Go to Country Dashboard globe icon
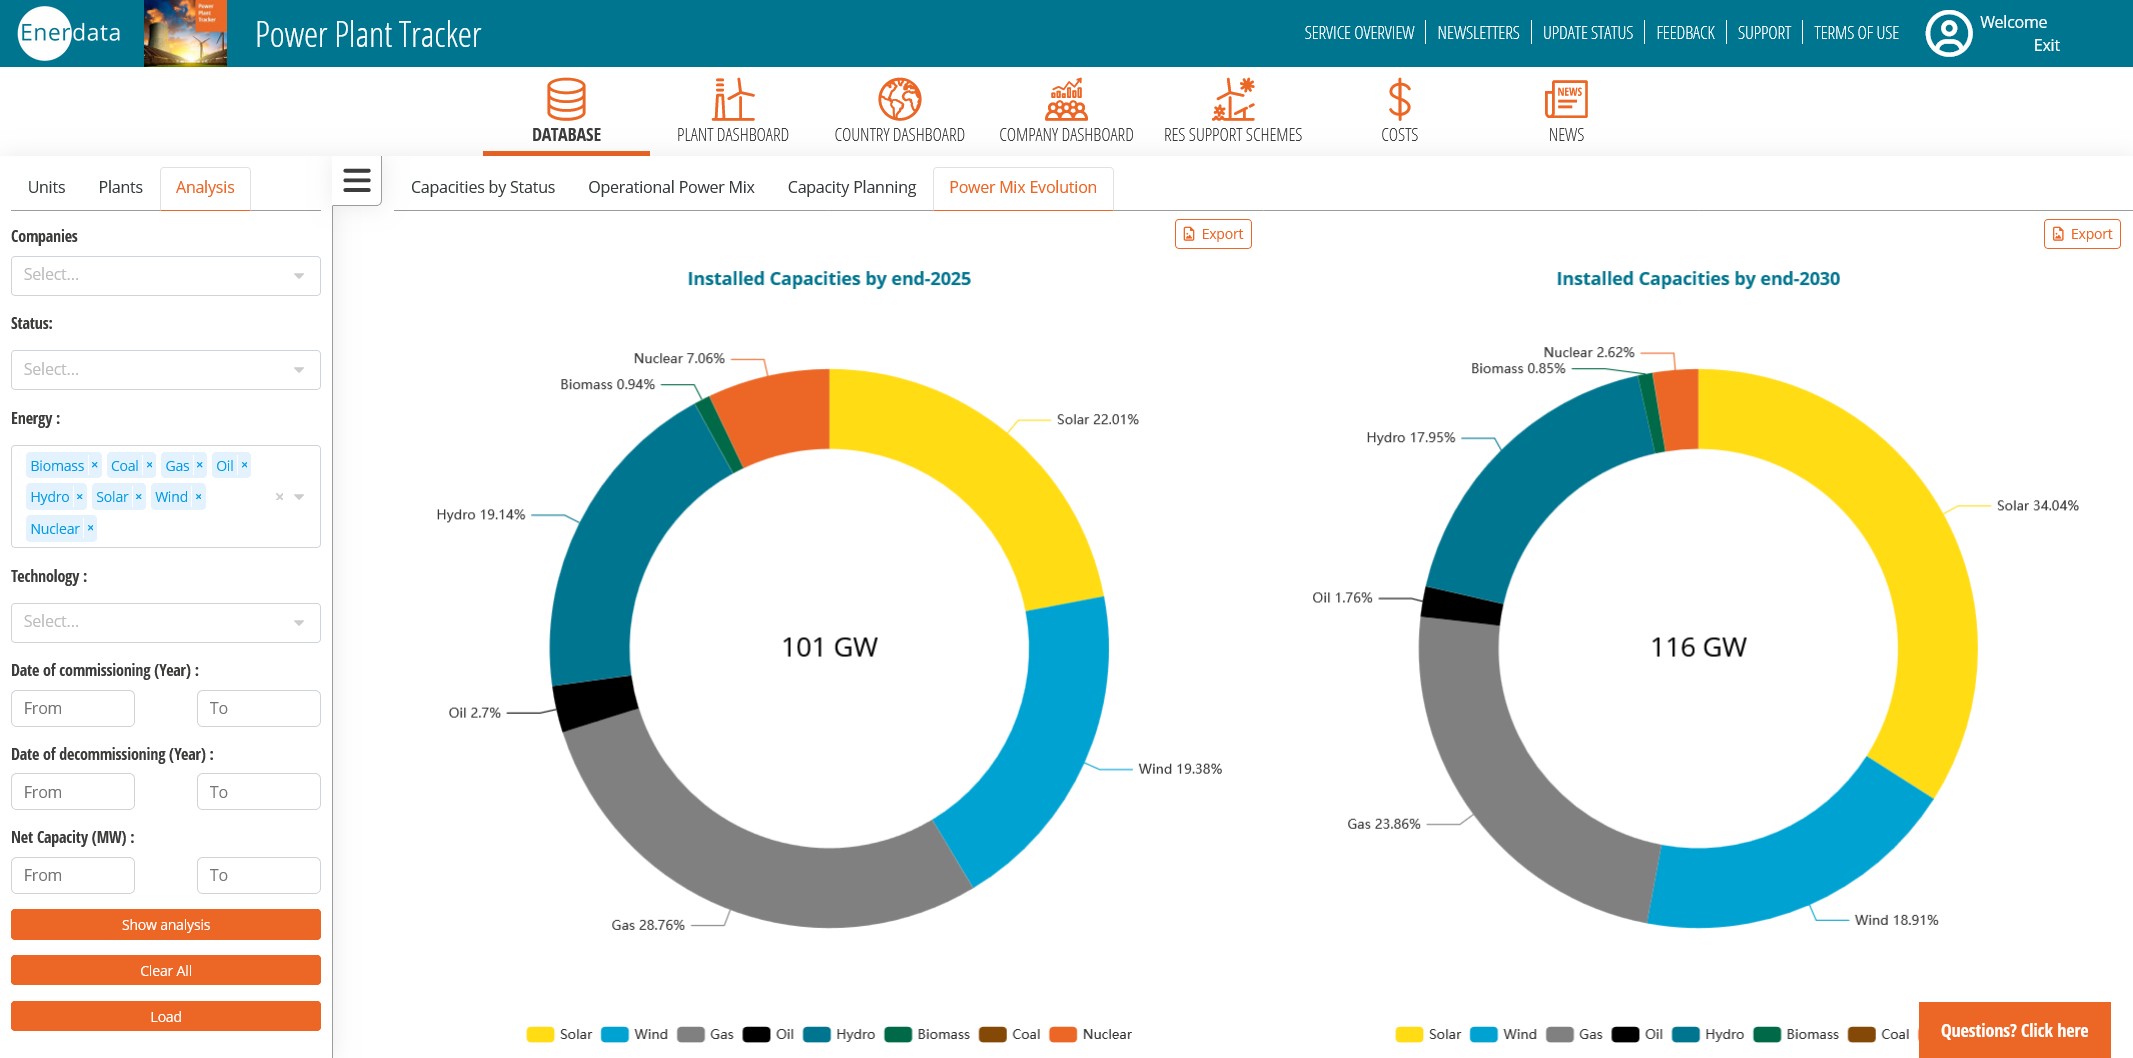Screen dimensions: 2133x1058 (899, 100)
